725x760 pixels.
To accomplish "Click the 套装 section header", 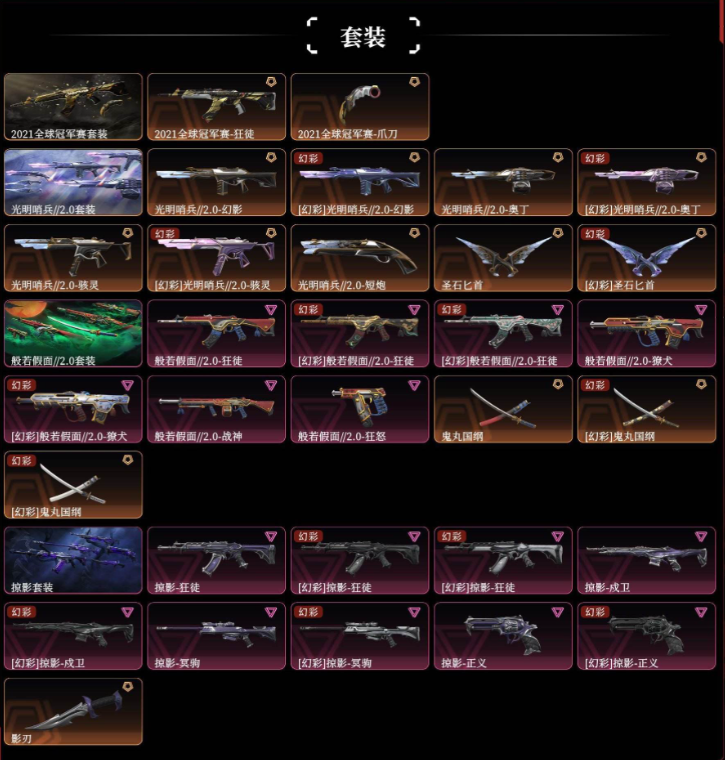I will [x=363, y=37].
